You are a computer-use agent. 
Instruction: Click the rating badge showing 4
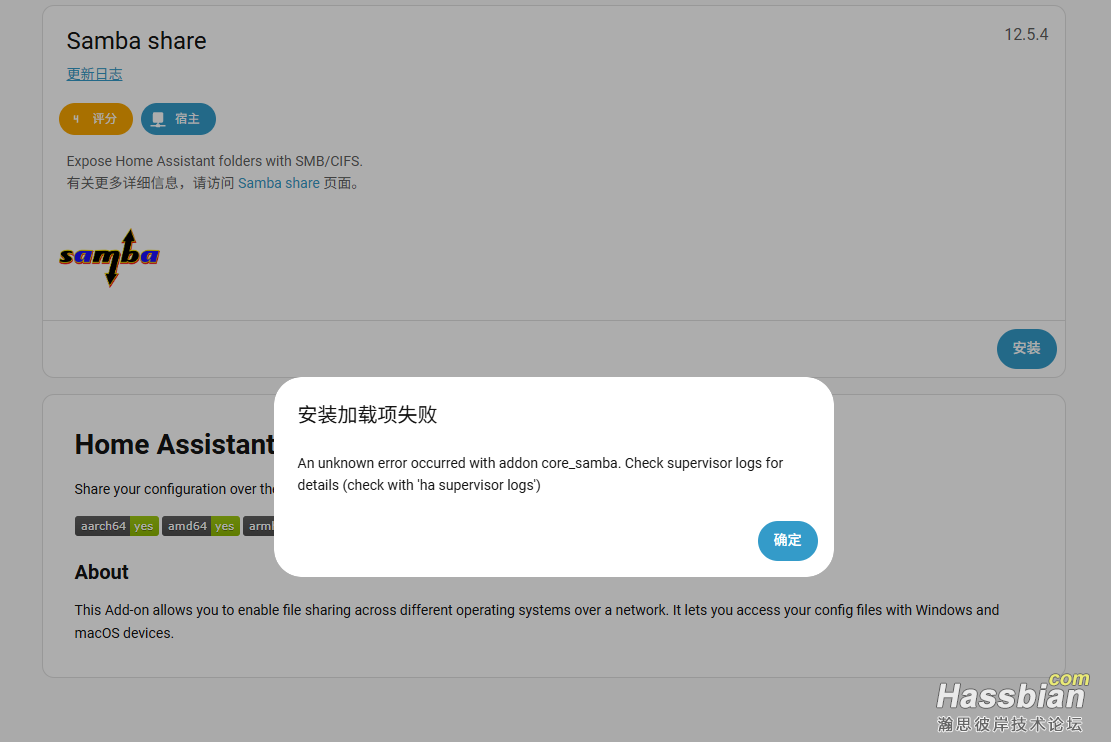pyautogui.click(x=96, y=118)
